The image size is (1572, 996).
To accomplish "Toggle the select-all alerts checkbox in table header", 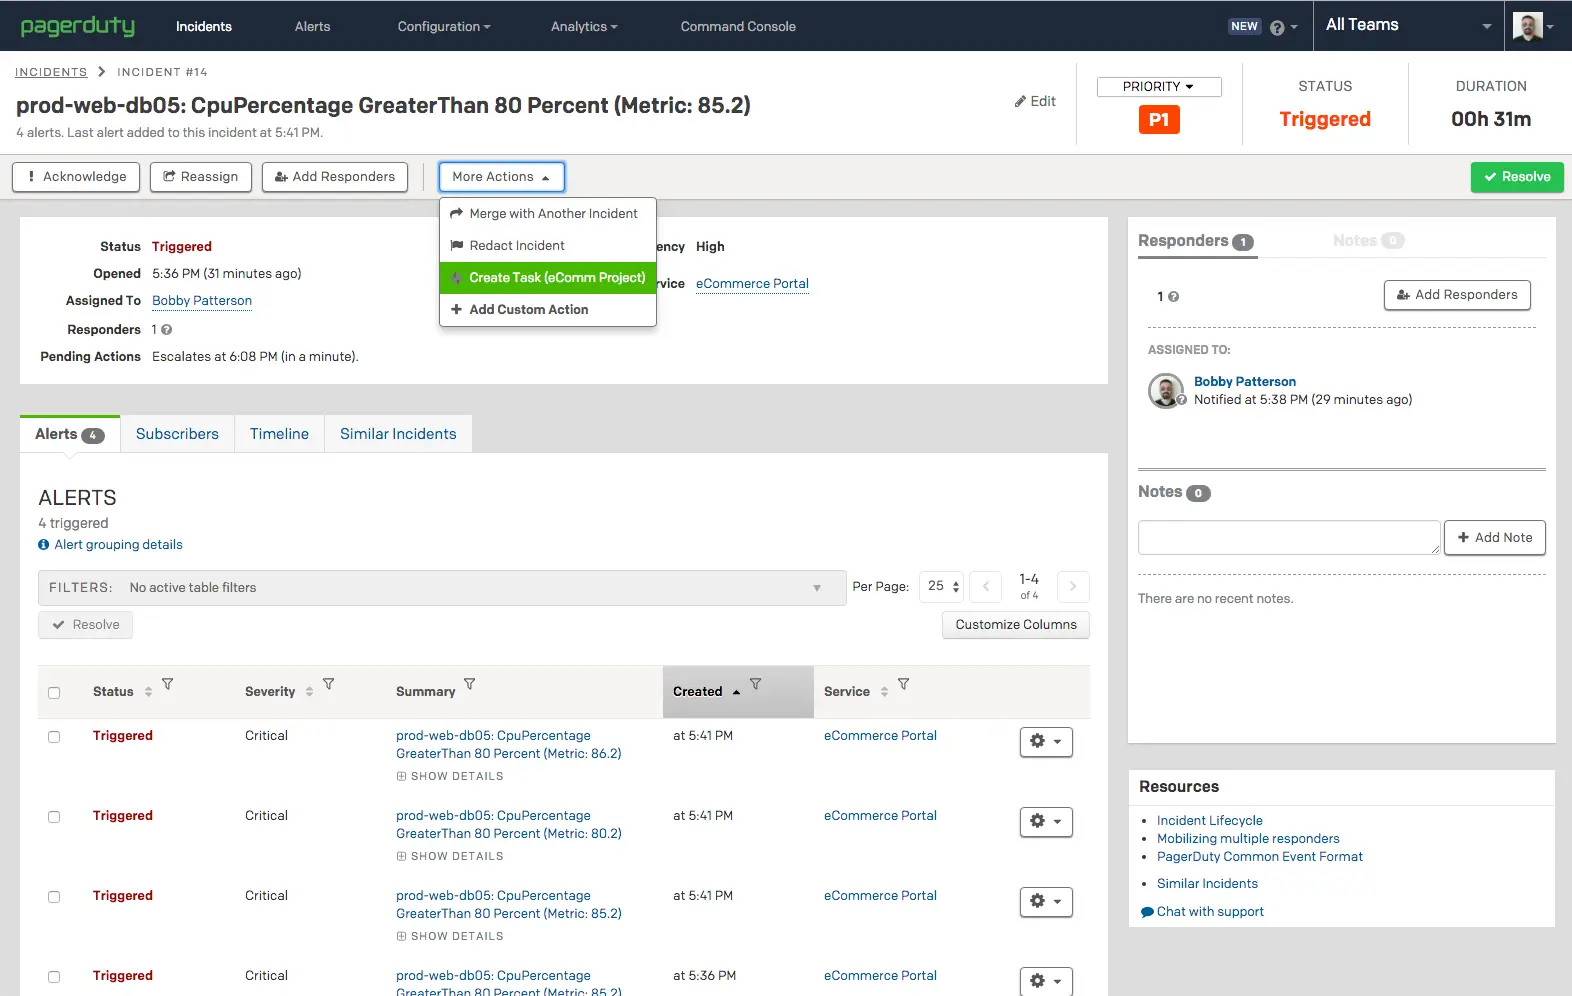I will click(54, 693).
